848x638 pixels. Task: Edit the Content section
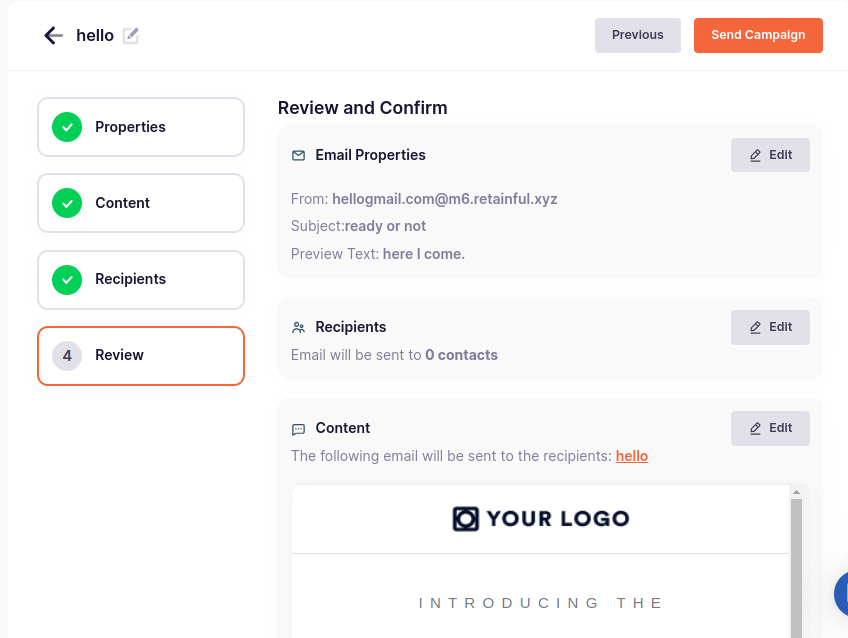coord(770,428)
